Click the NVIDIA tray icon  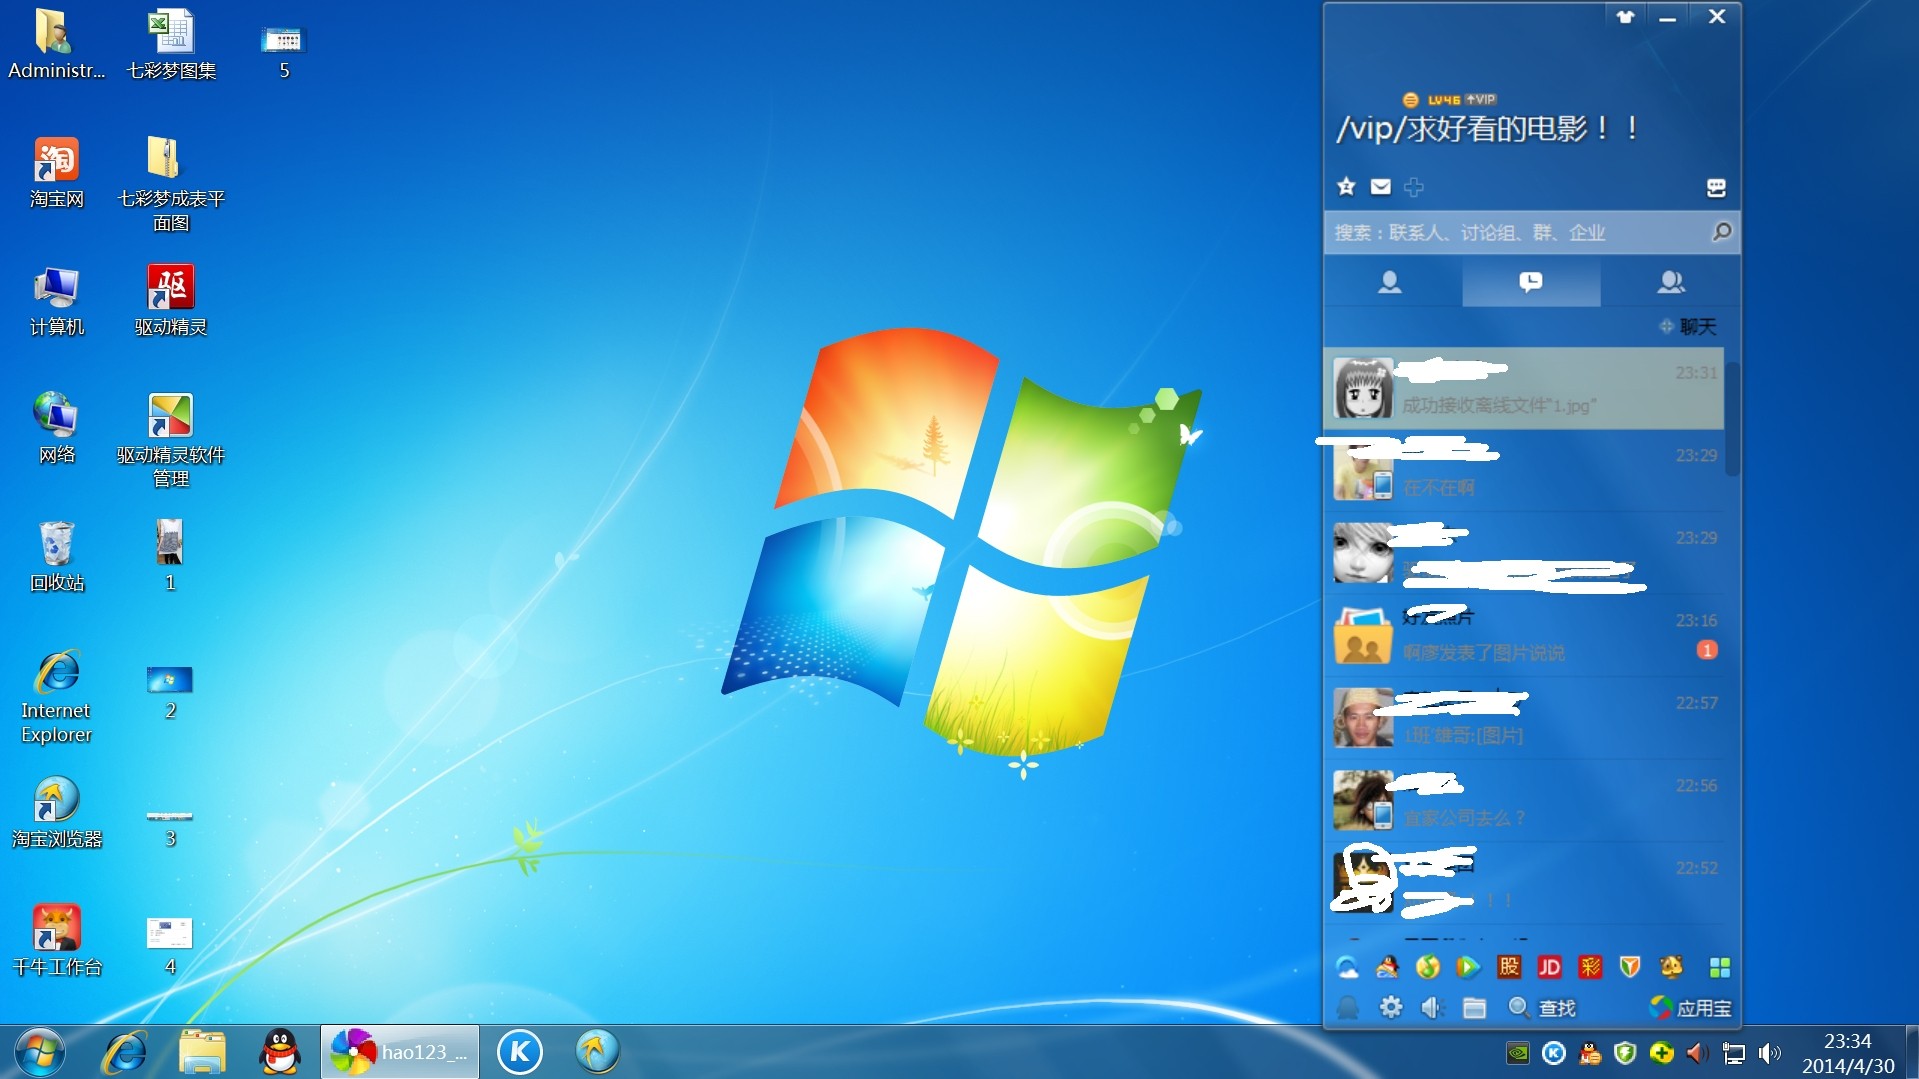coord(1517,1053)
